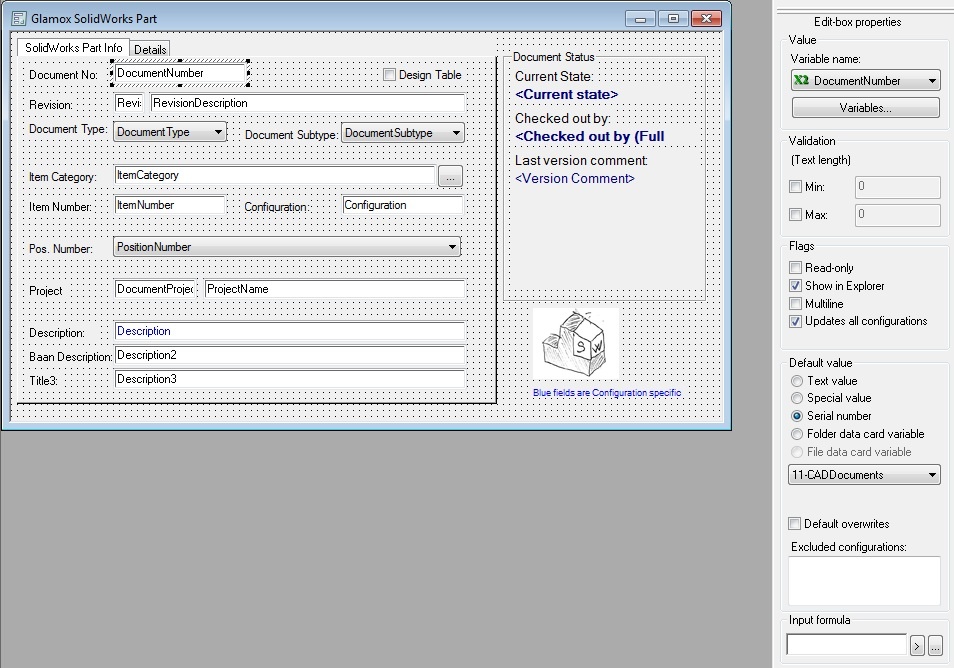The height and width of the screenshot is (668, 954).
Task: Expand the DocumentType dropdown
Action: [170, 132]
